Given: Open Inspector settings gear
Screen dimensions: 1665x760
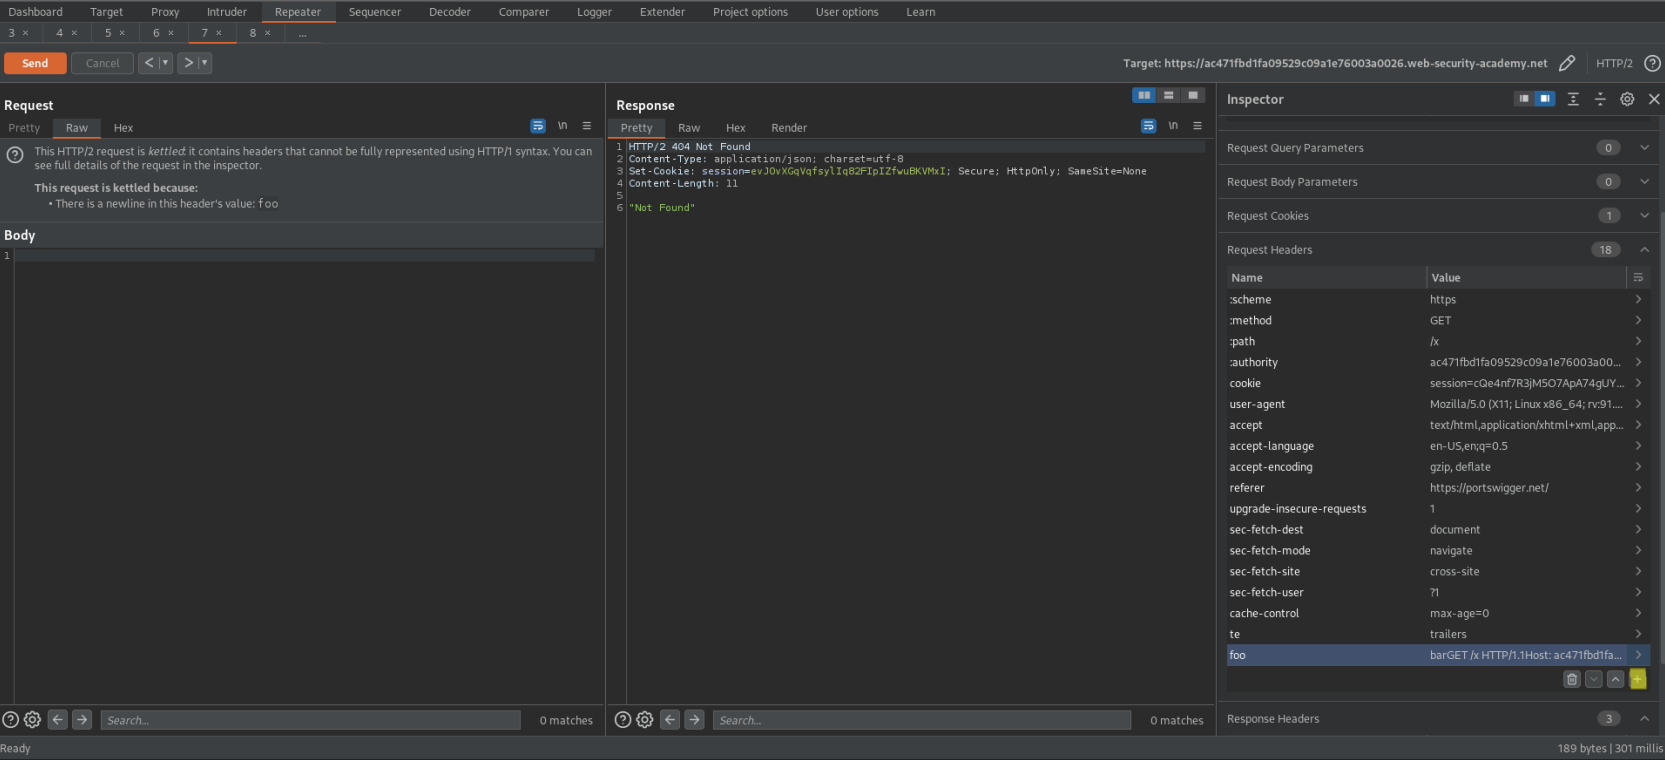Looking at the screenshot, I should [1627, 99].
